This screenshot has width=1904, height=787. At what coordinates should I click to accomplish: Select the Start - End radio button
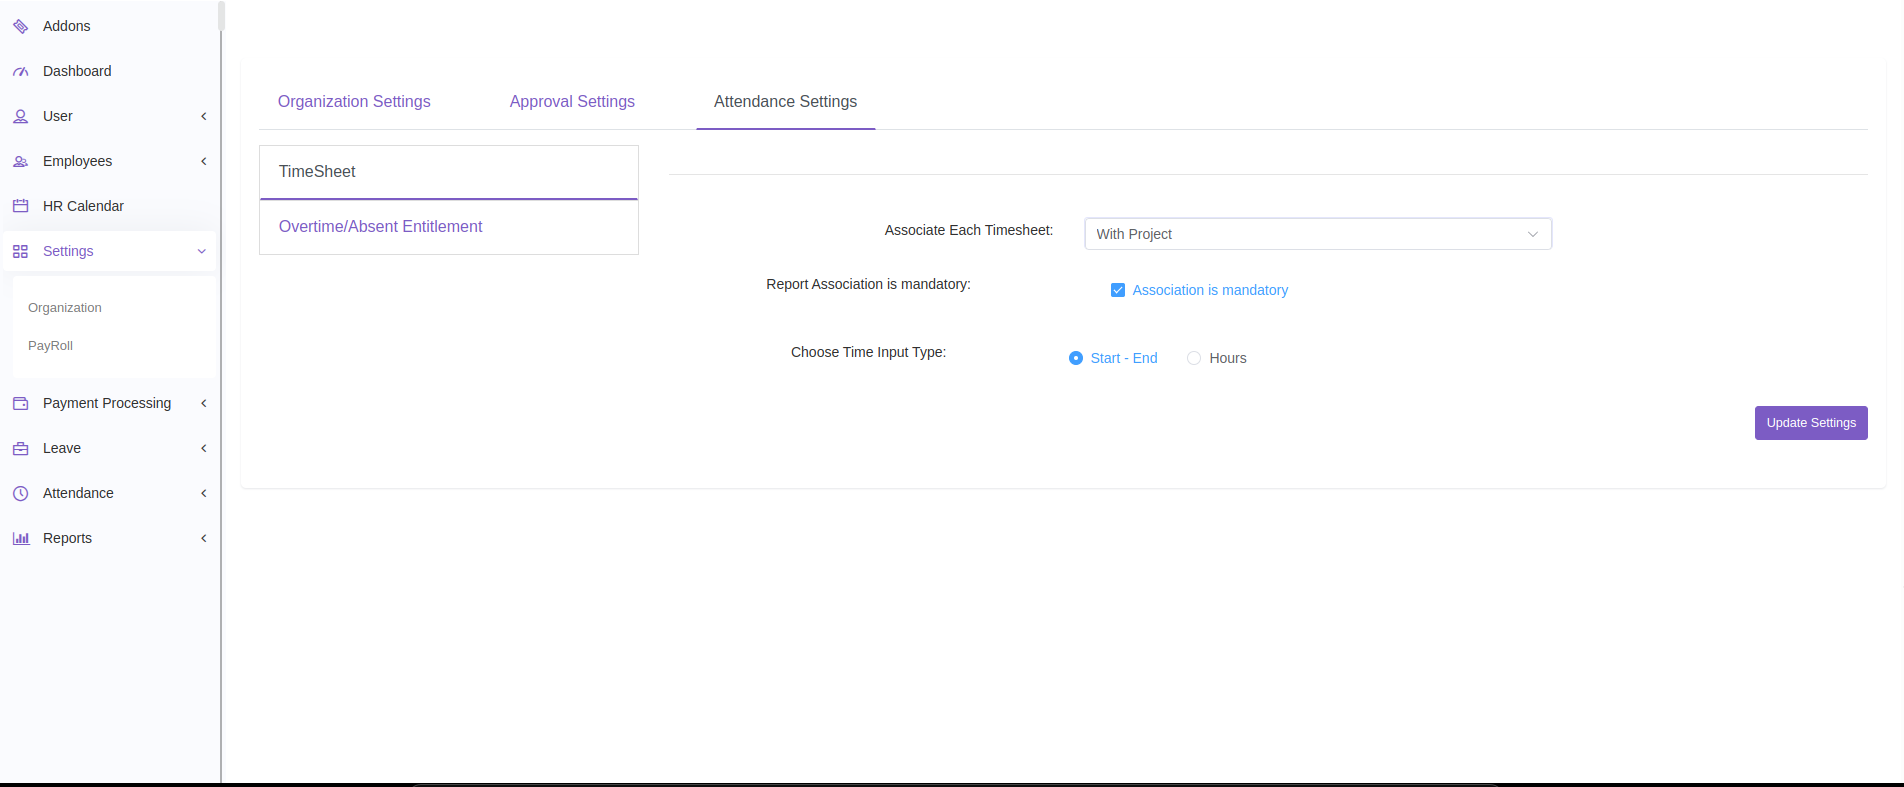point(1076,358)
